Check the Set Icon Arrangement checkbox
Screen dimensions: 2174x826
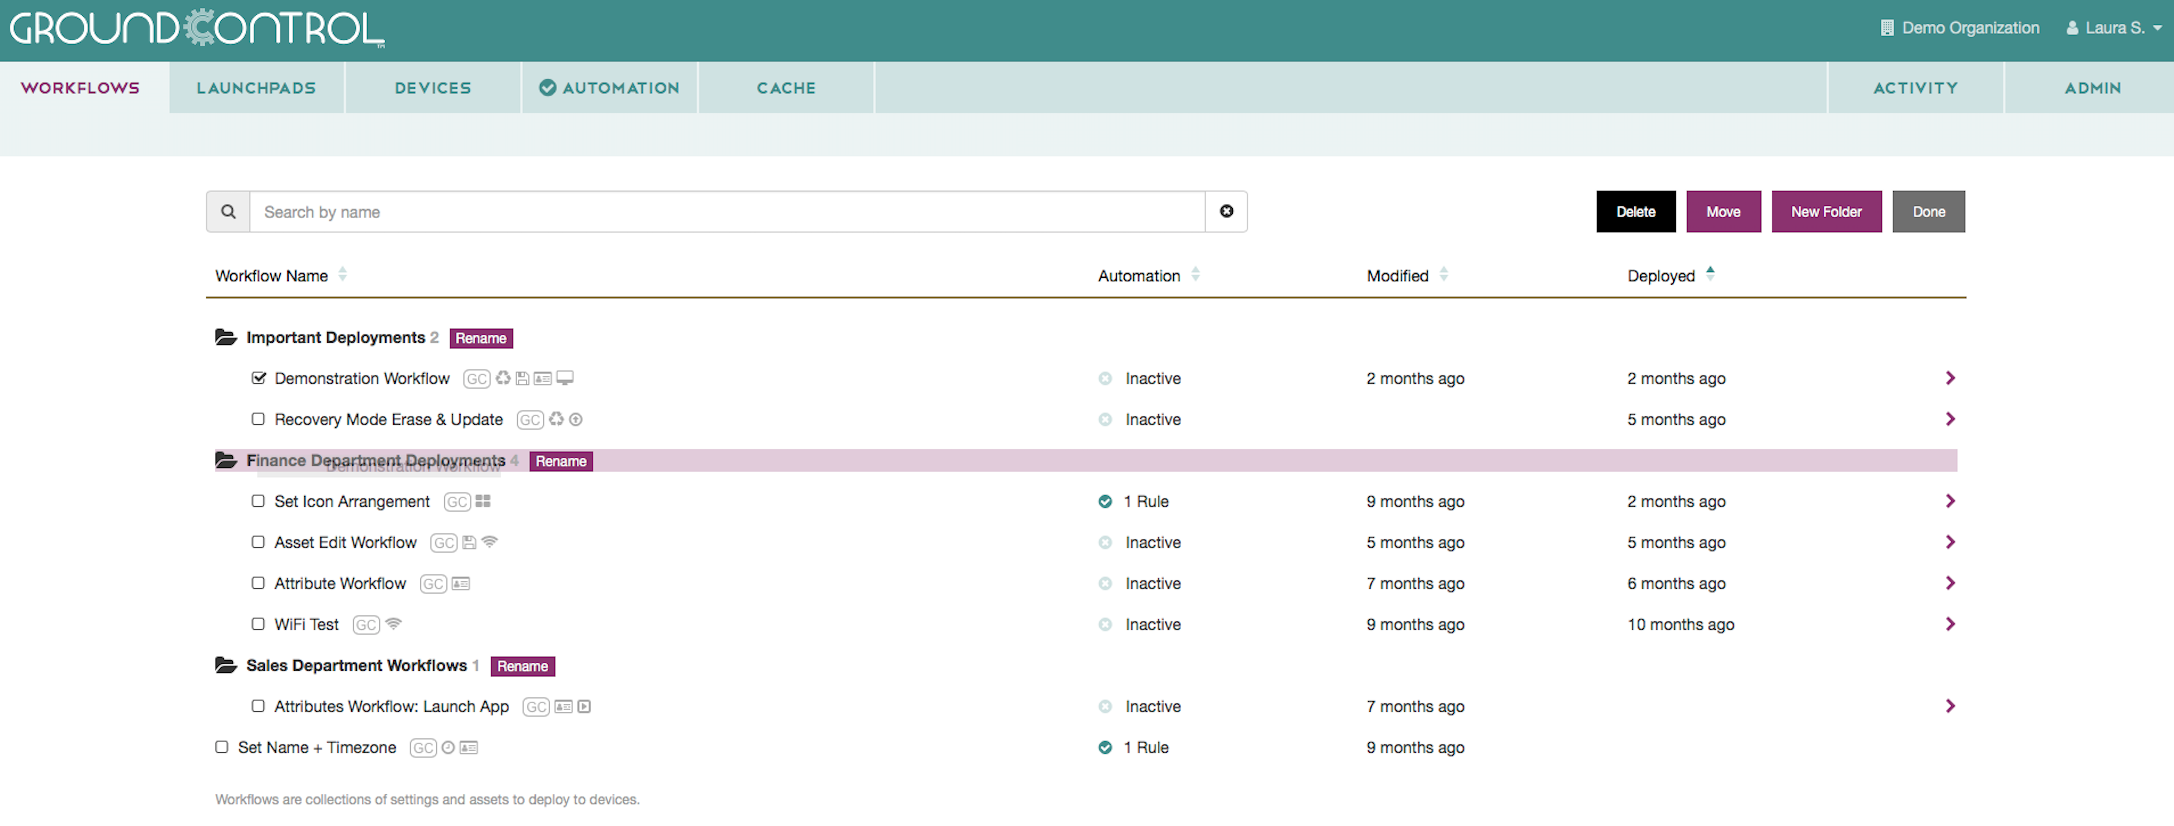click(x=258, y=501)
